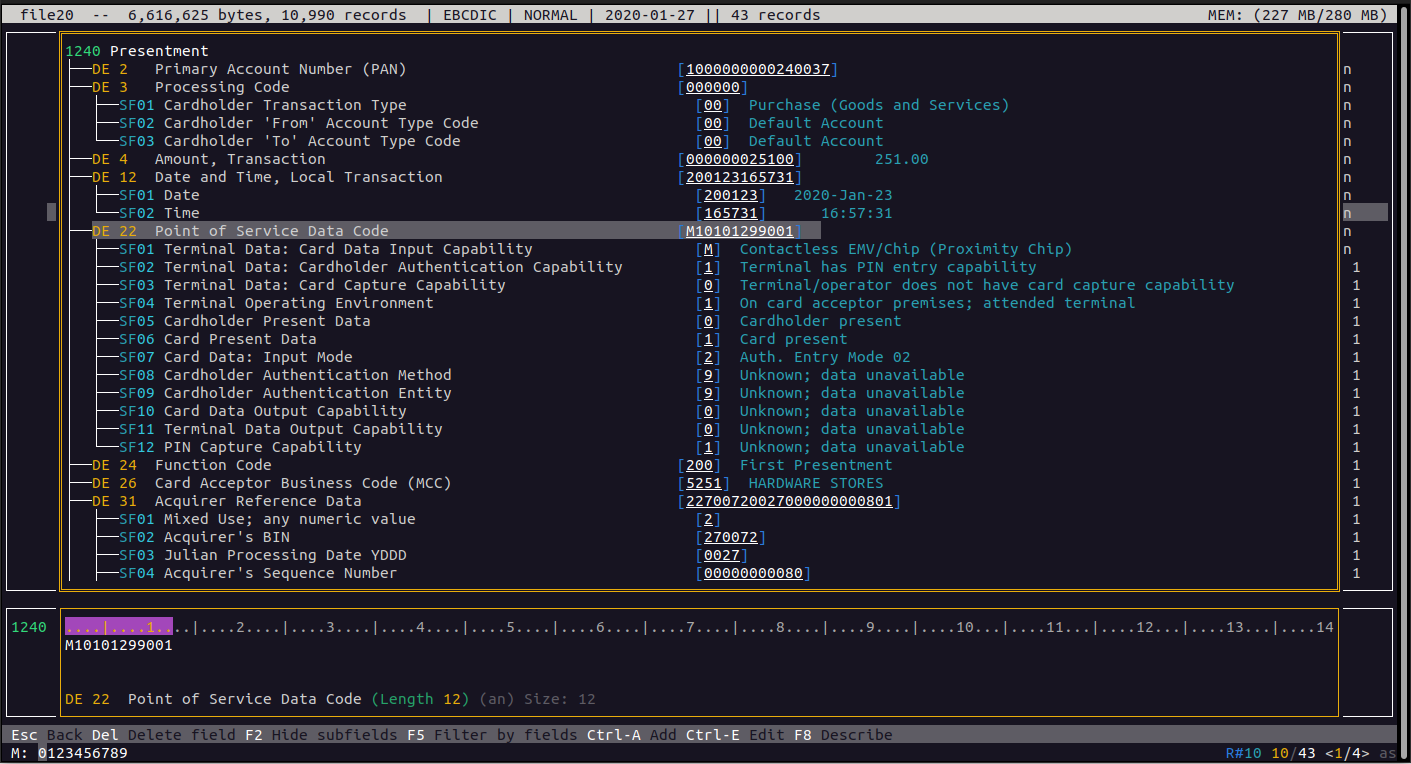1411x764 pixels.
Task: Open F5 Filter by fields
Action: pyautogui.click(x=492, y=735)
